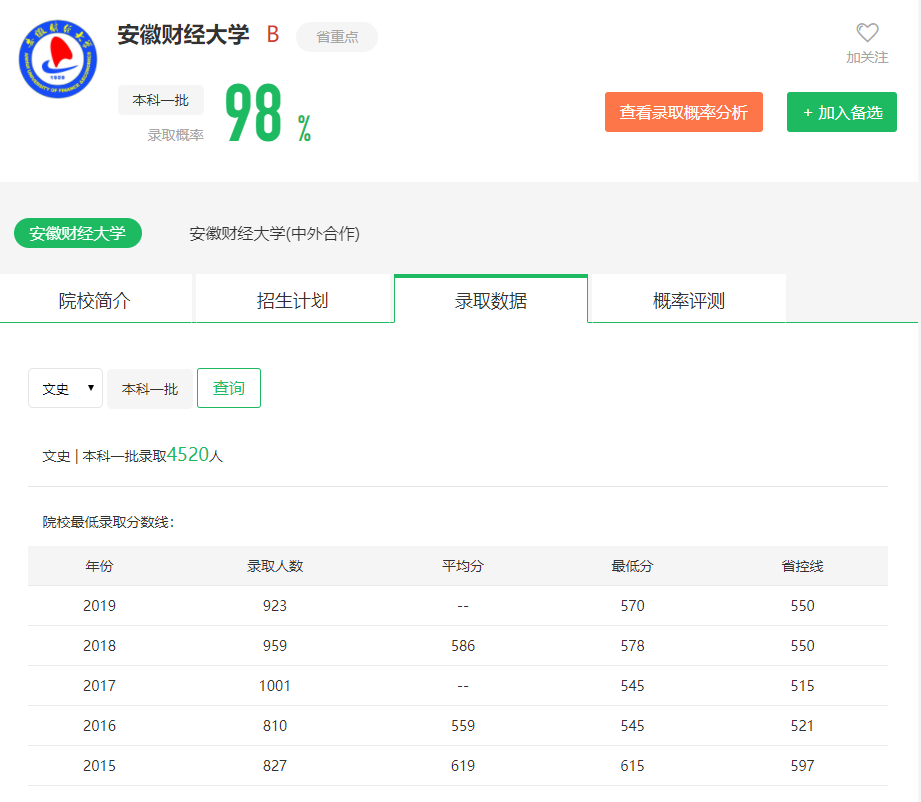The image size is (921, 802).
Task: Click 810 admitted count for 2016
Action: [x=275, y=726]
